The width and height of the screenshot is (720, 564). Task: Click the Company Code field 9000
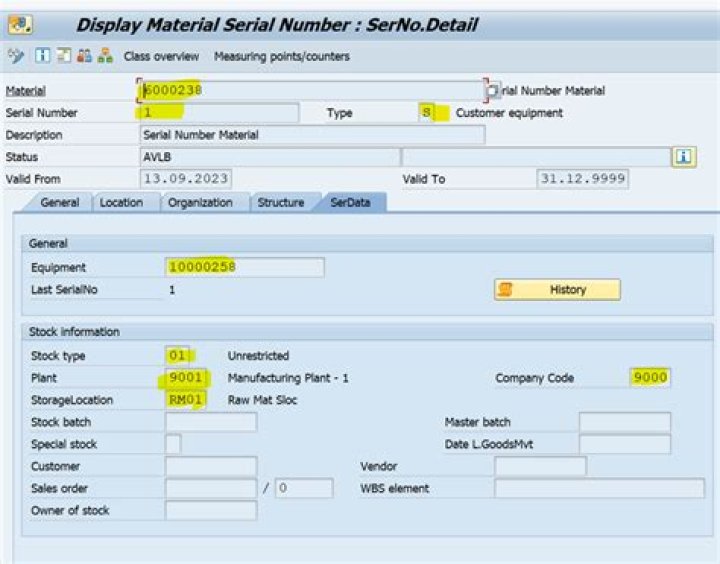coord(650,378)
